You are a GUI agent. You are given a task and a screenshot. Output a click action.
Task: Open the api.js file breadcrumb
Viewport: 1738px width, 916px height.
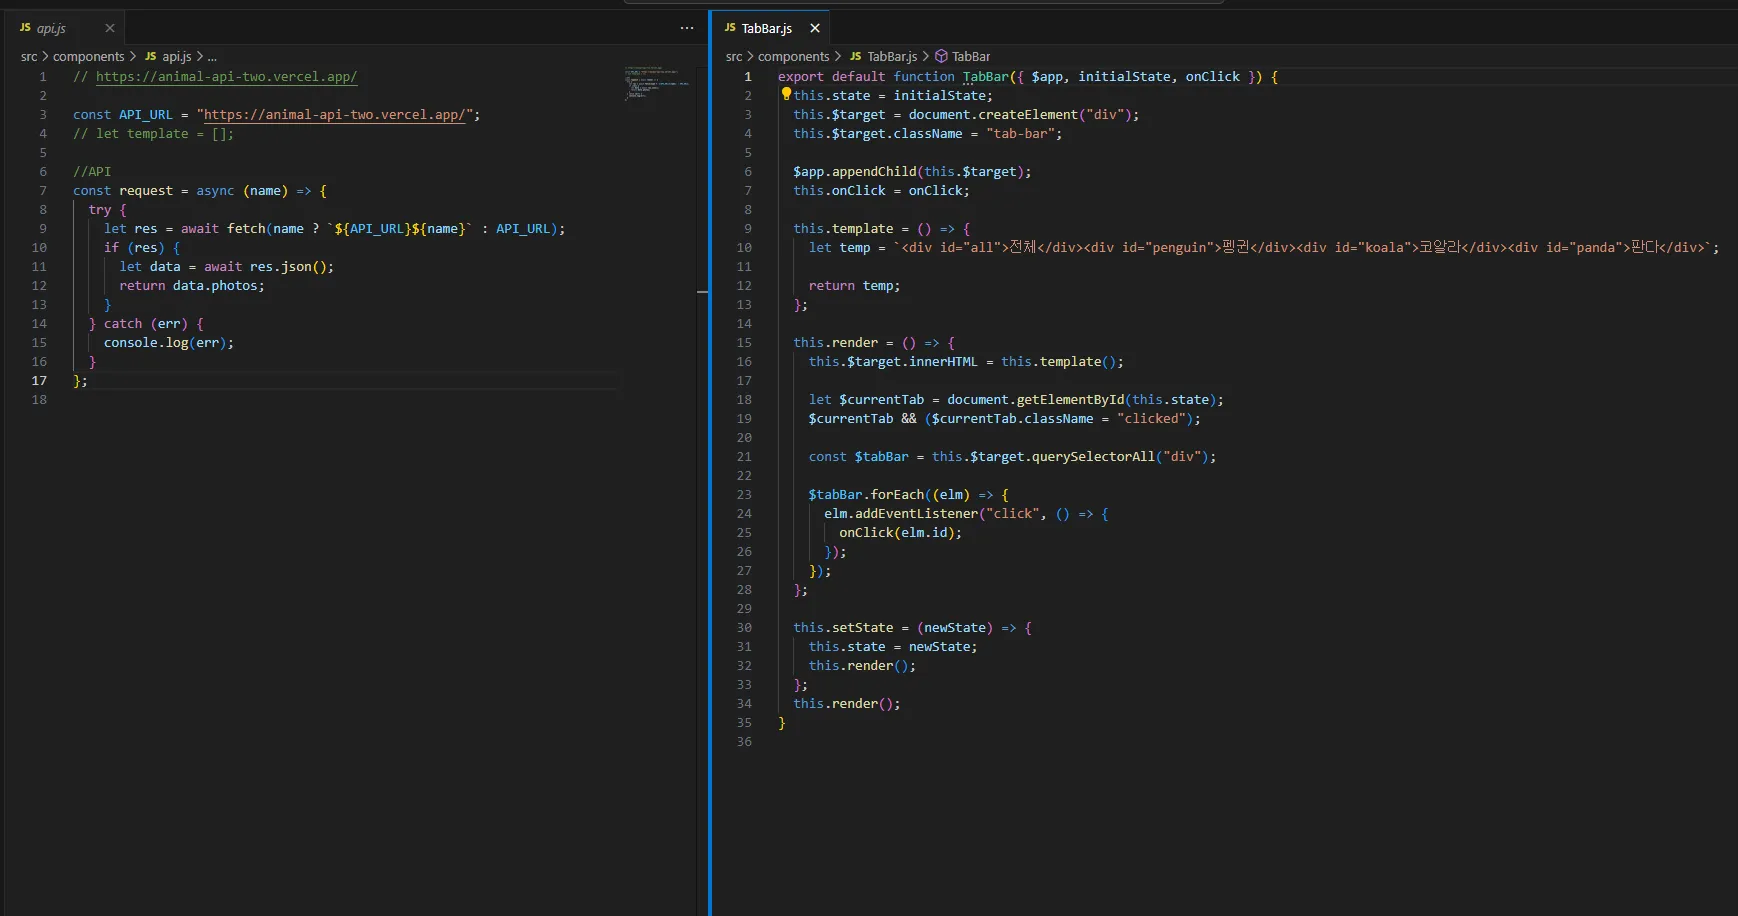click(x=168, y=57)
